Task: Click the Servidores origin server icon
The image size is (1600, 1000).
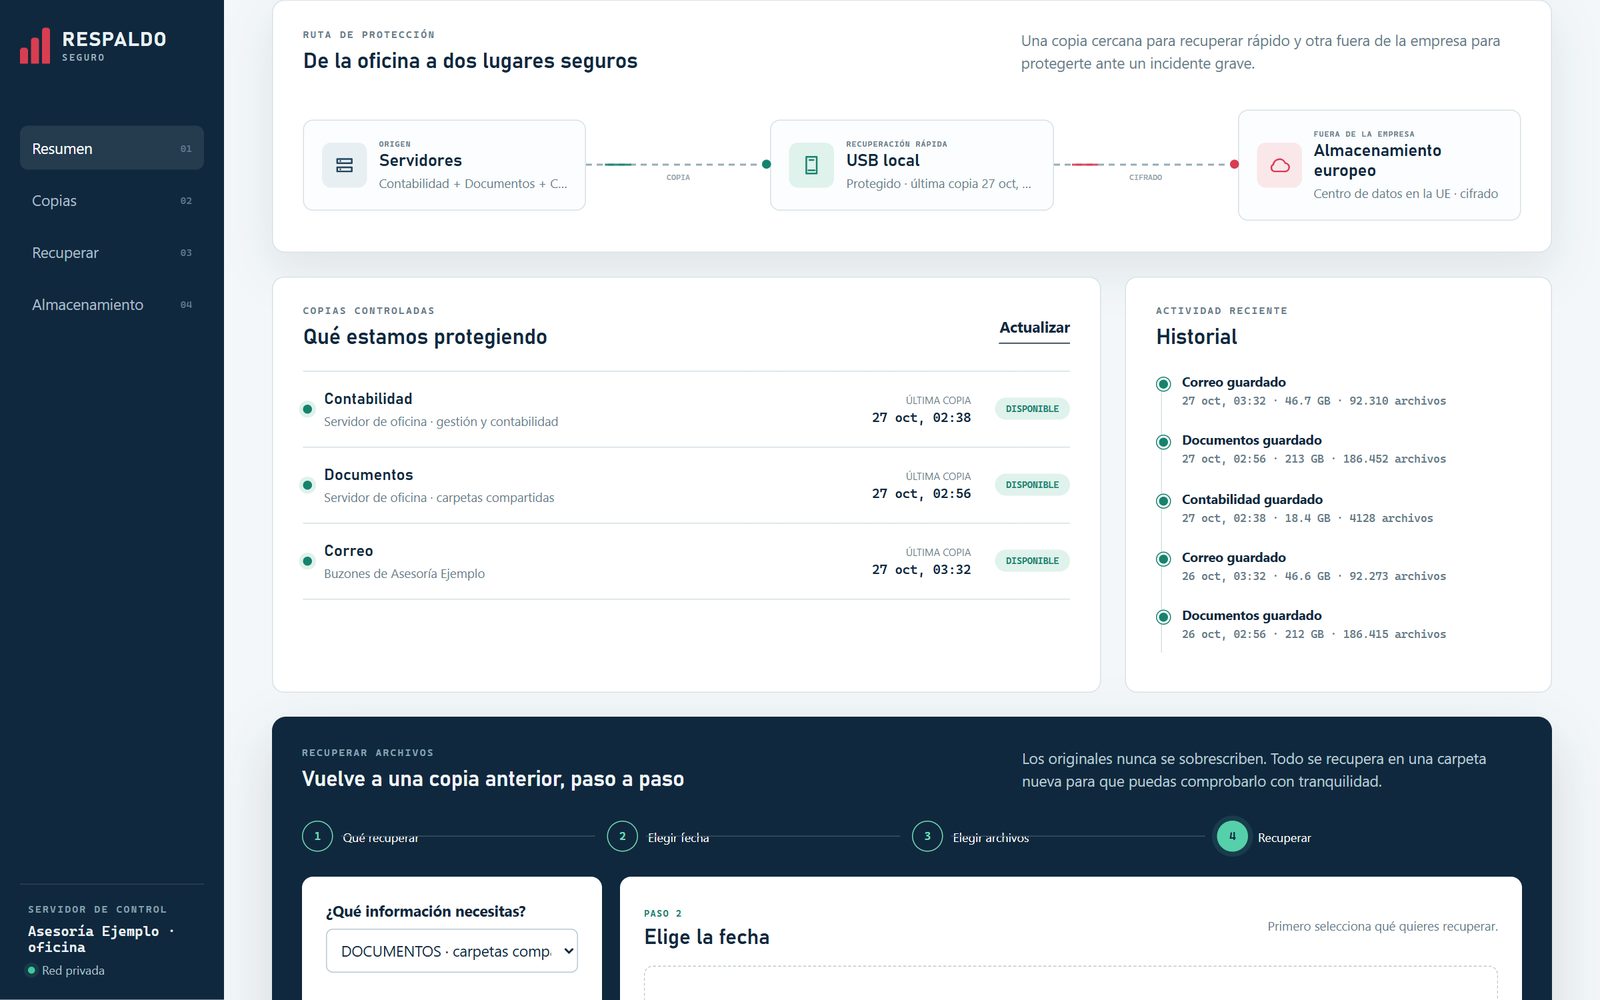Action: [344, 165]
